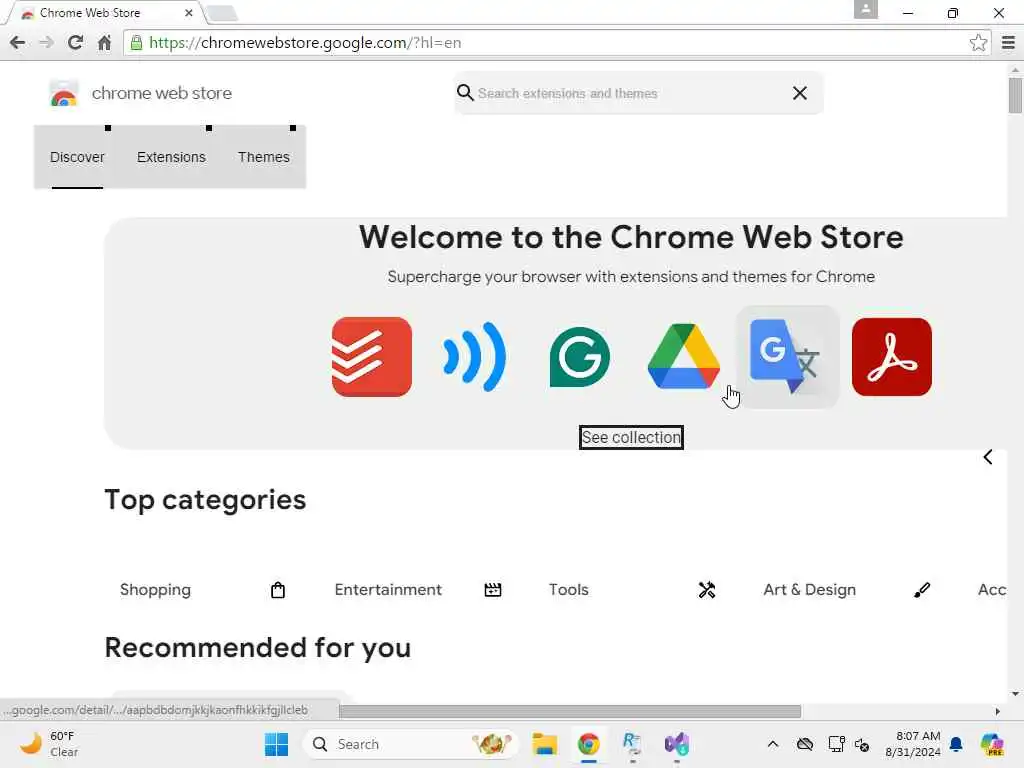Open Visual Studio from the taskbar
1024x768 pixels.
coord(677,744)
